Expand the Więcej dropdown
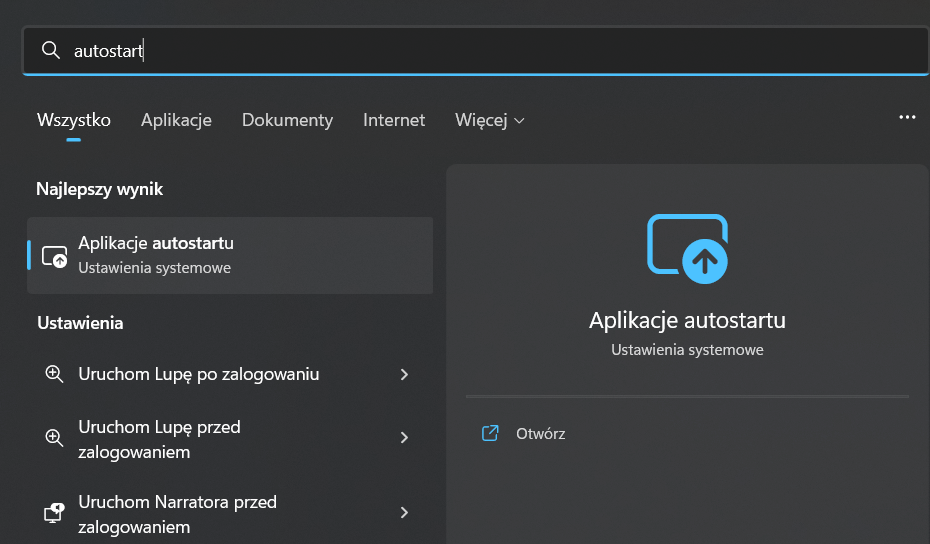Image resolution: width=930 pixels, height=544 pixels. point(489,120)
